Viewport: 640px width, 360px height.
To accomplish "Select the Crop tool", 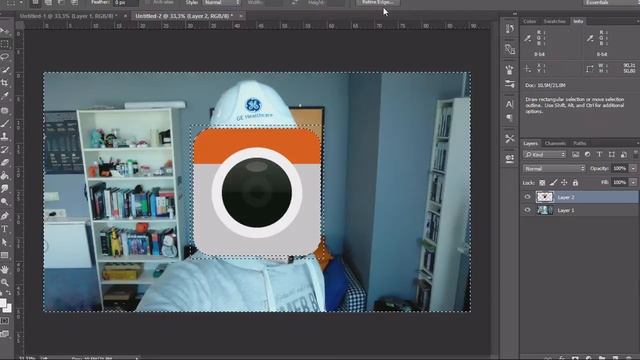I will pos(4,83).
